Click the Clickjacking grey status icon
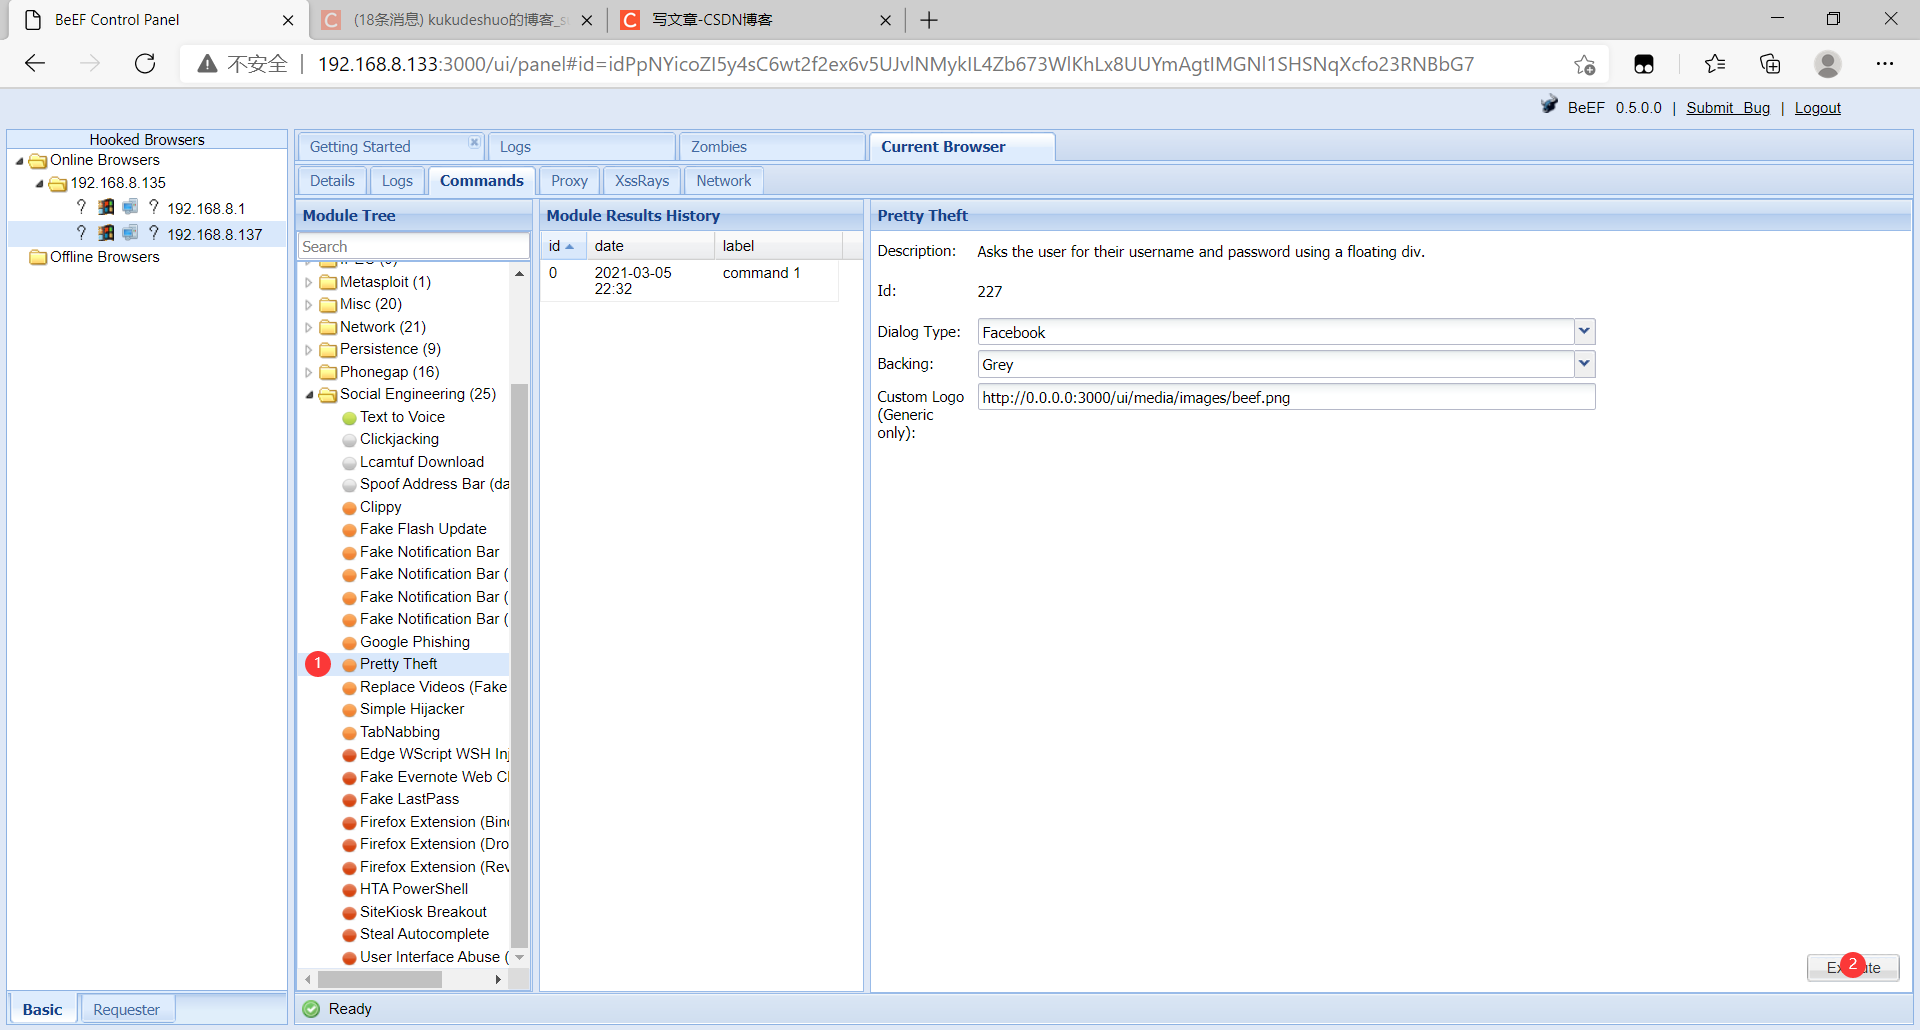Screen dimensions: 1920x1030 point(349,440)
